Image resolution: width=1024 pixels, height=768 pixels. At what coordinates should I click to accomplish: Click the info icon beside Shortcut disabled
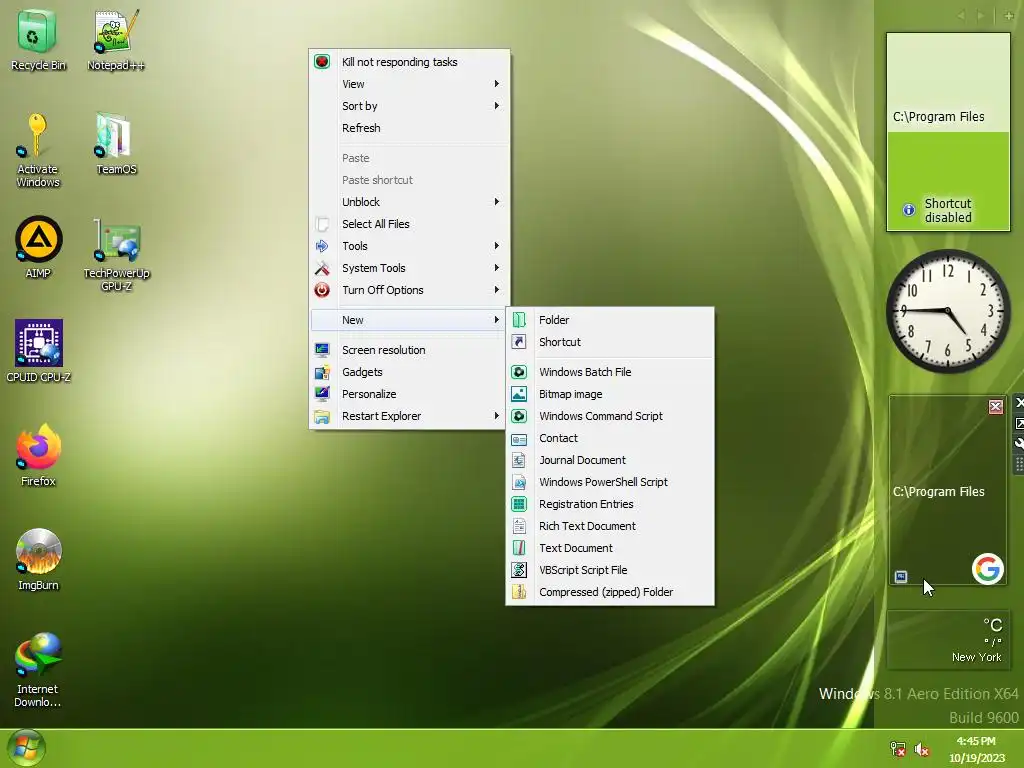[x=908, y=210]
